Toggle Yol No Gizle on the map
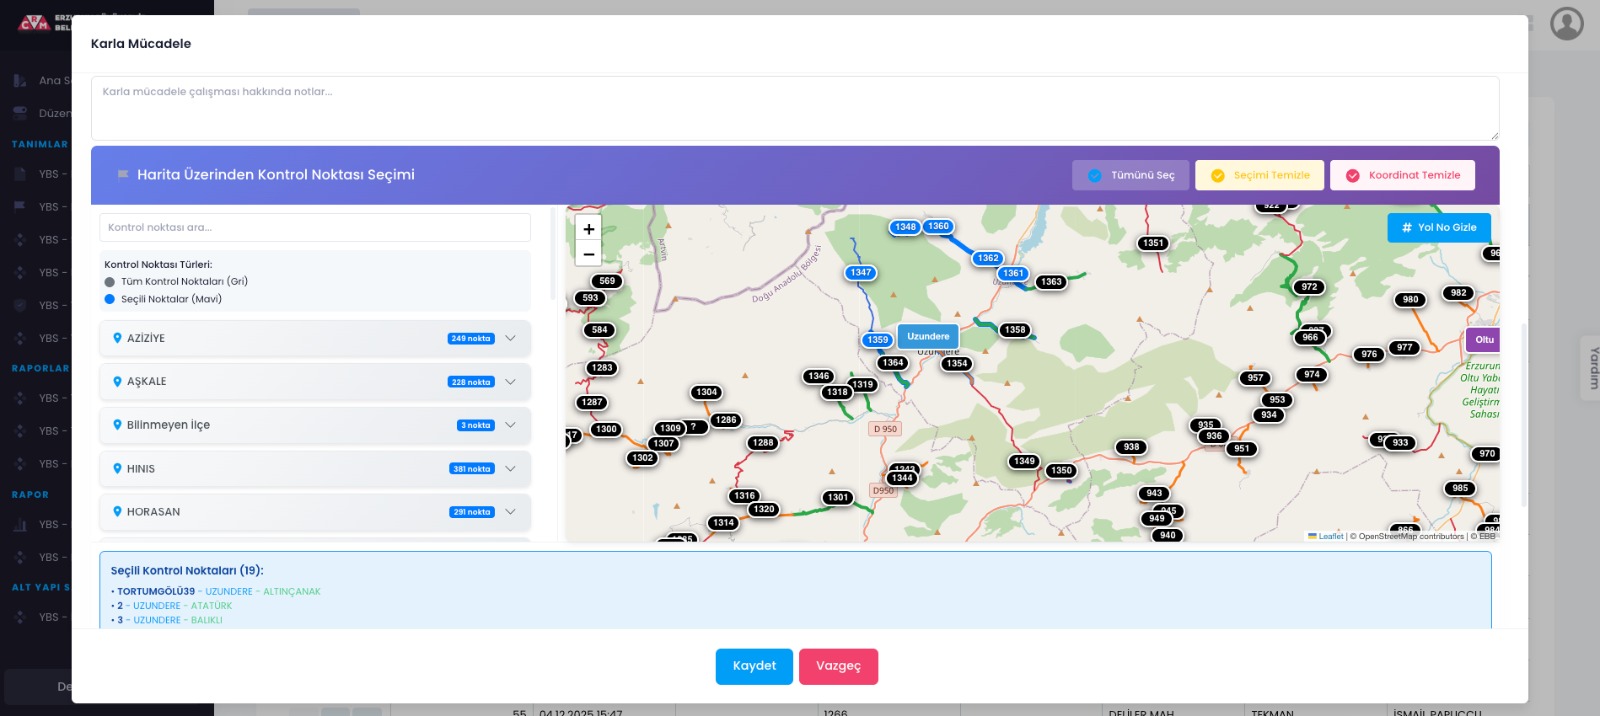 click(x=1438, y=228)
